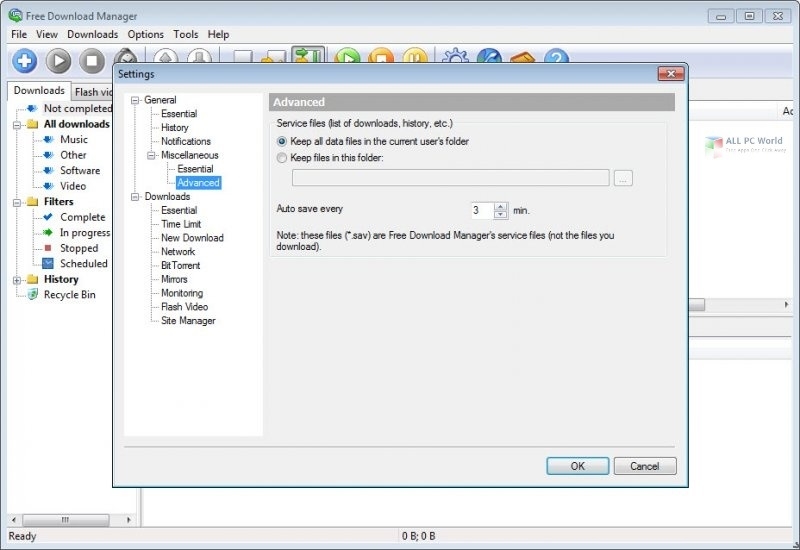
Task: Open the Help menu
Action: coord(218,34)
